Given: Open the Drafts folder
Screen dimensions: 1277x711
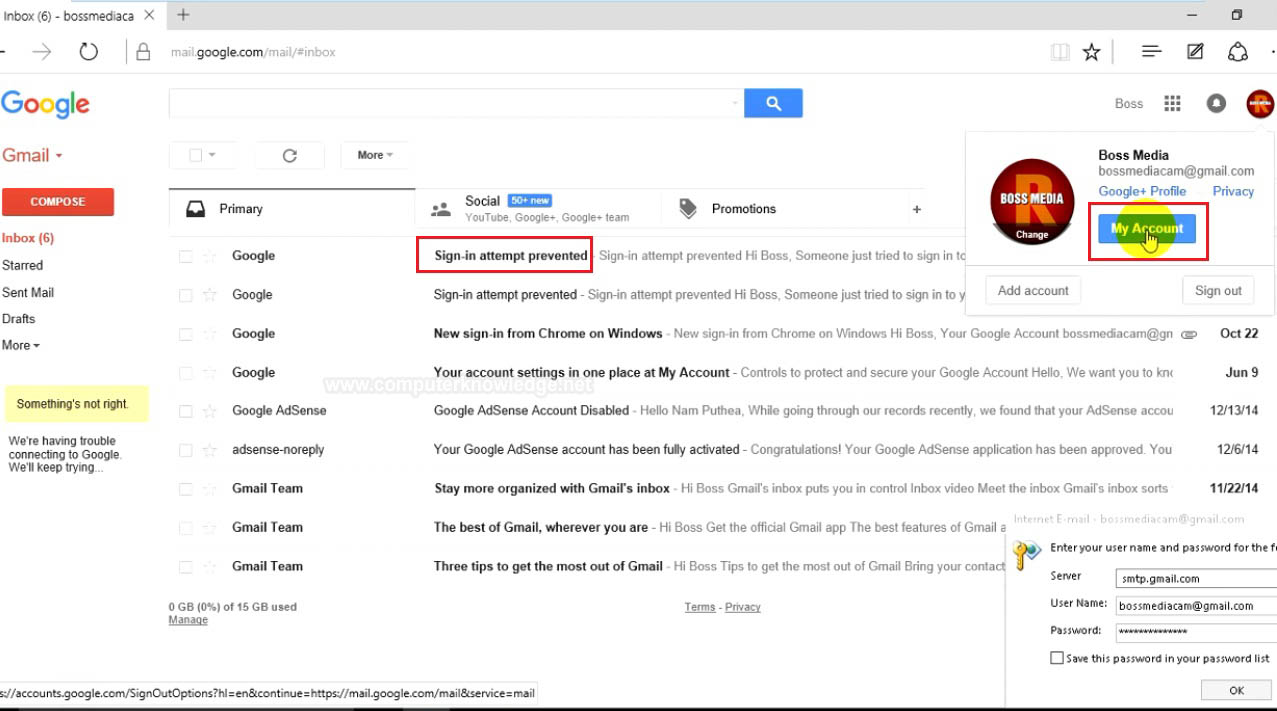Looking at the screenshot, I should [18, 319].
